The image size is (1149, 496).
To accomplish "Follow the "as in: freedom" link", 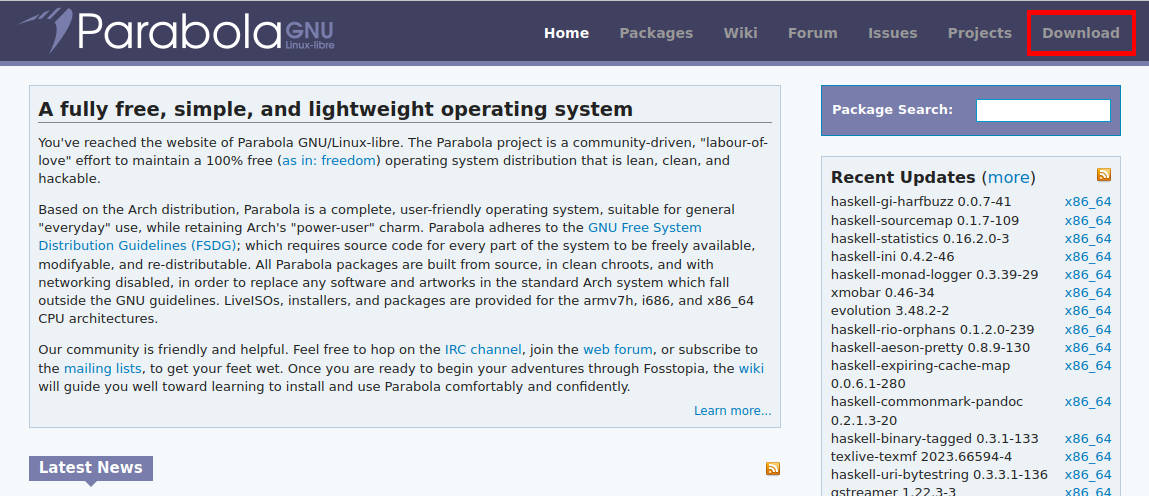I will 328,160.
